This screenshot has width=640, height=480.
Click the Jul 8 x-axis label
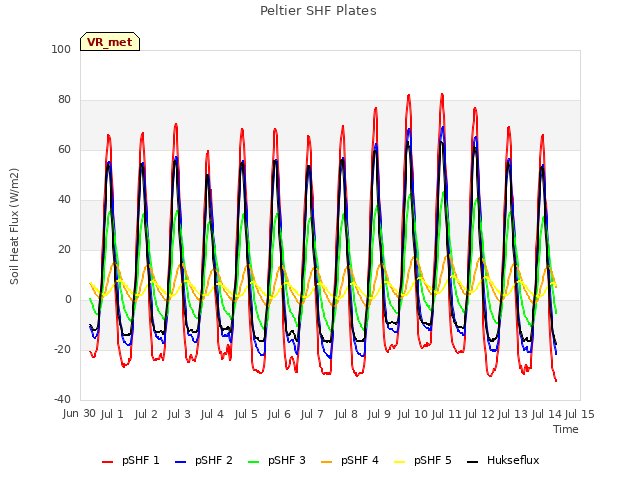point(346,414)
